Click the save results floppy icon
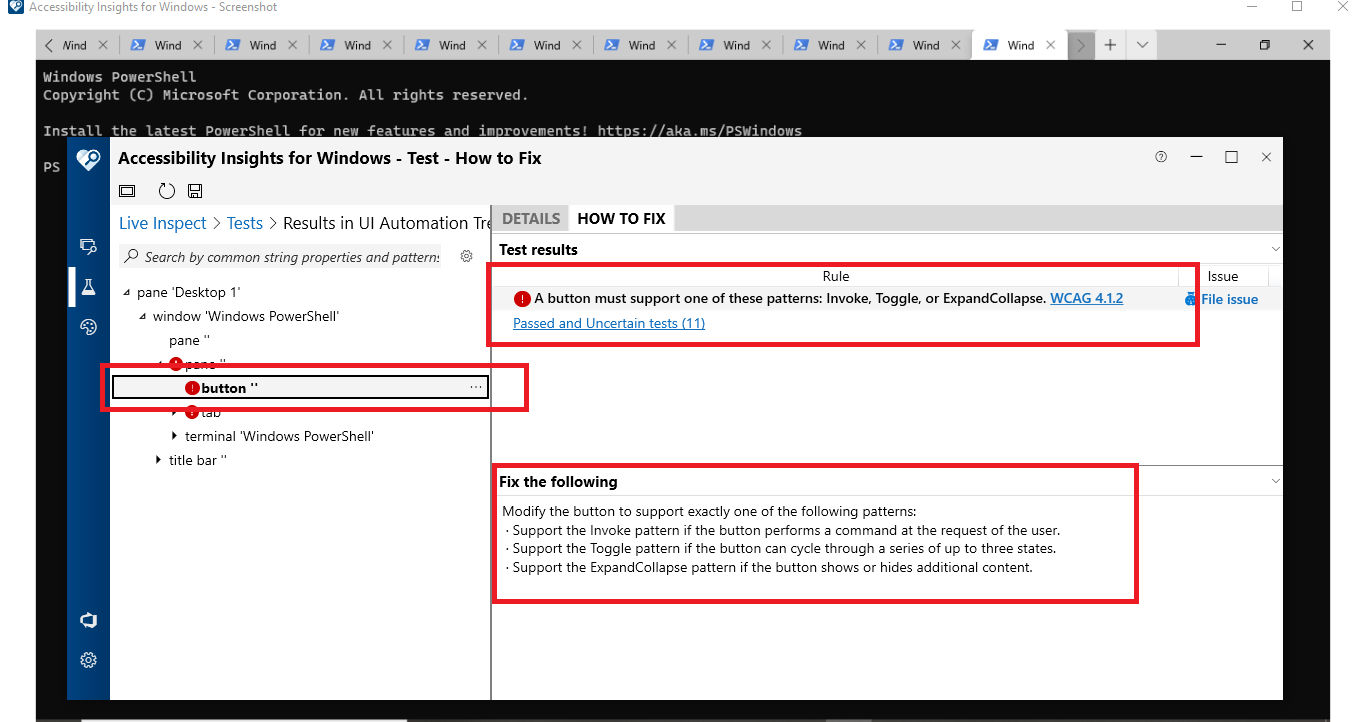The height and width of the screenshot is (722, 1362). tap(195, 191)
